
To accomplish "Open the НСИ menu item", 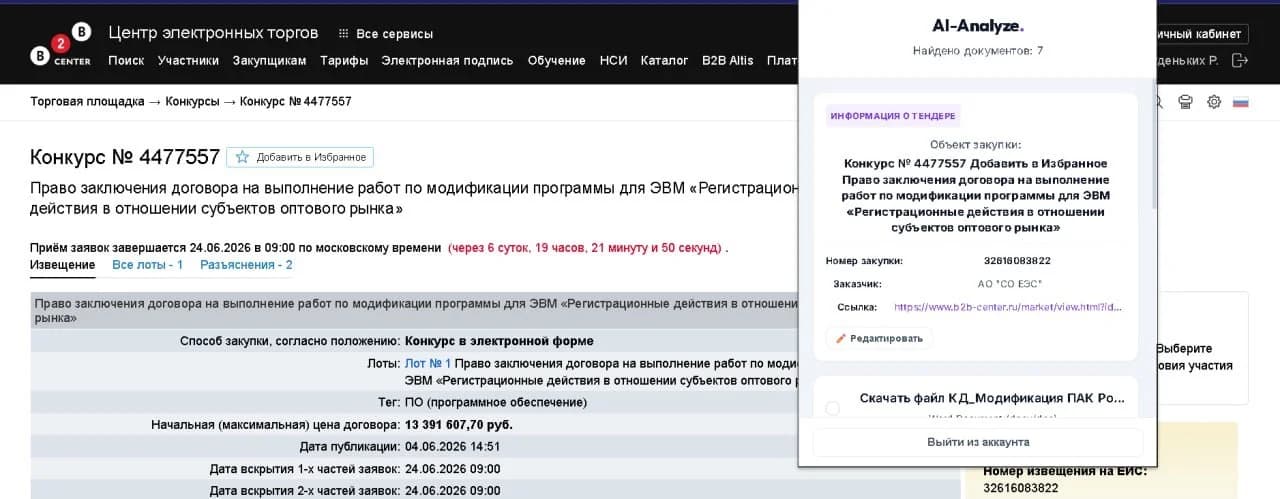I will click(x=614, y=60).
